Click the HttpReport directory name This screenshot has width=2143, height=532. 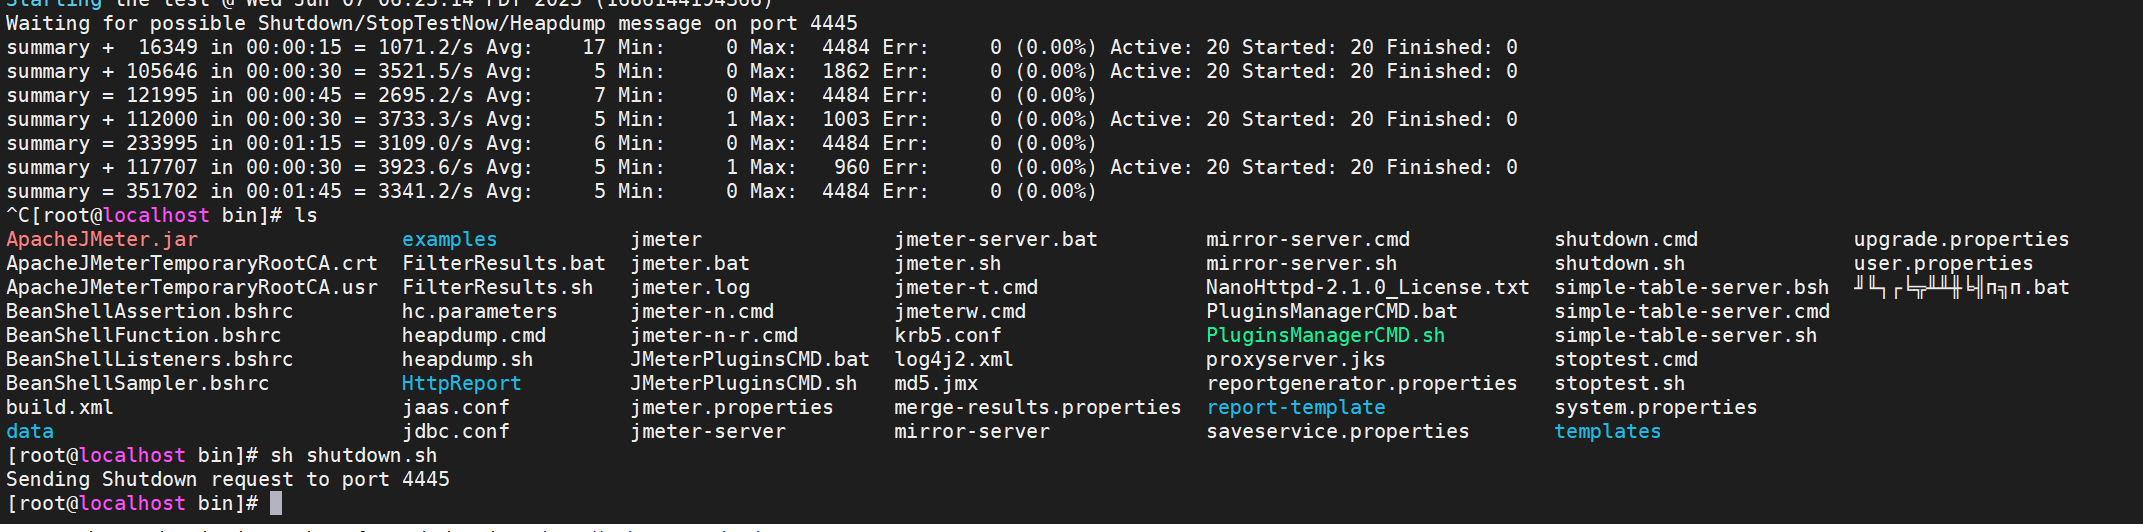coord(461,383)
